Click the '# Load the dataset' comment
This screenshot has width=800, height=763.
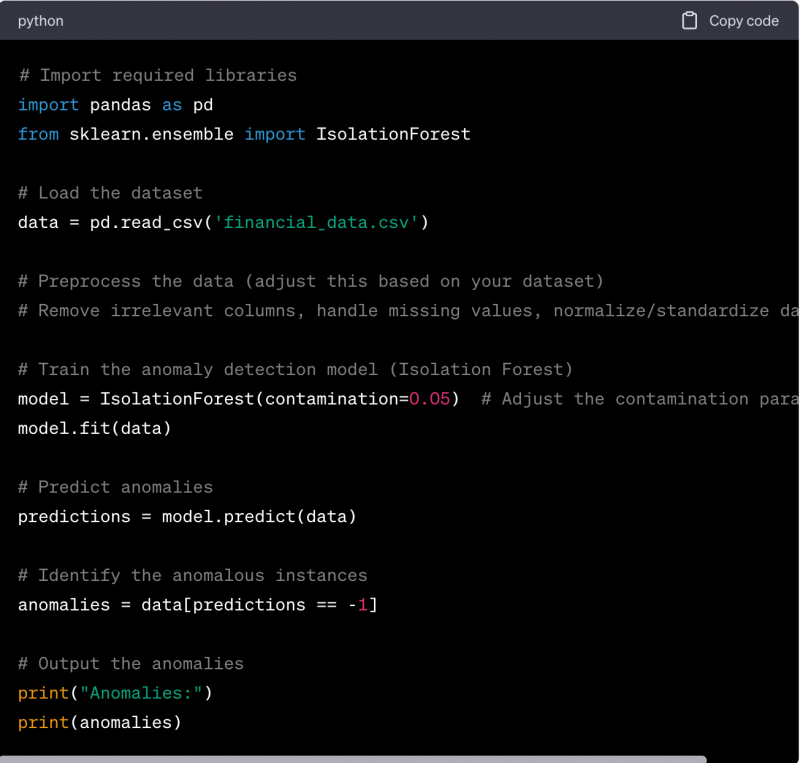[110, 193]
